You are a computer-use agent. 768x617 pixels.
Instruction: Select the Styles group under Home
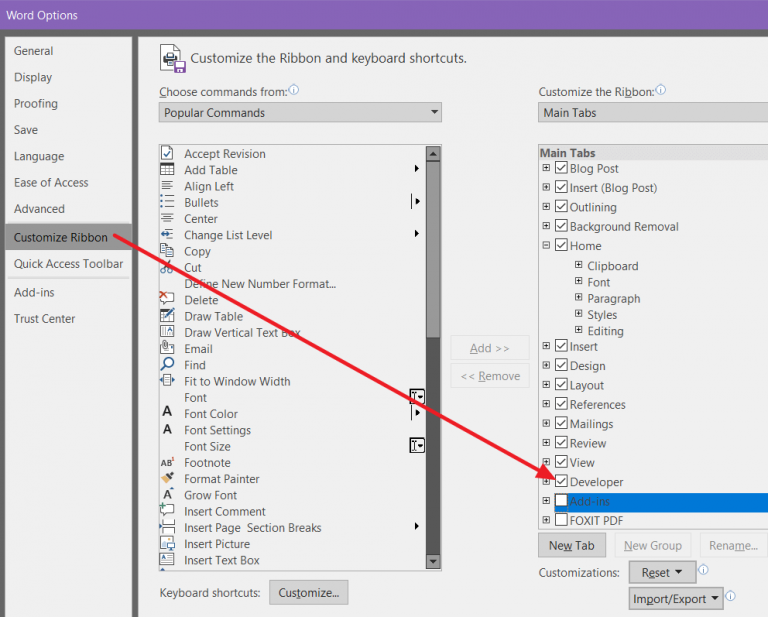click(x=602, y=315)
